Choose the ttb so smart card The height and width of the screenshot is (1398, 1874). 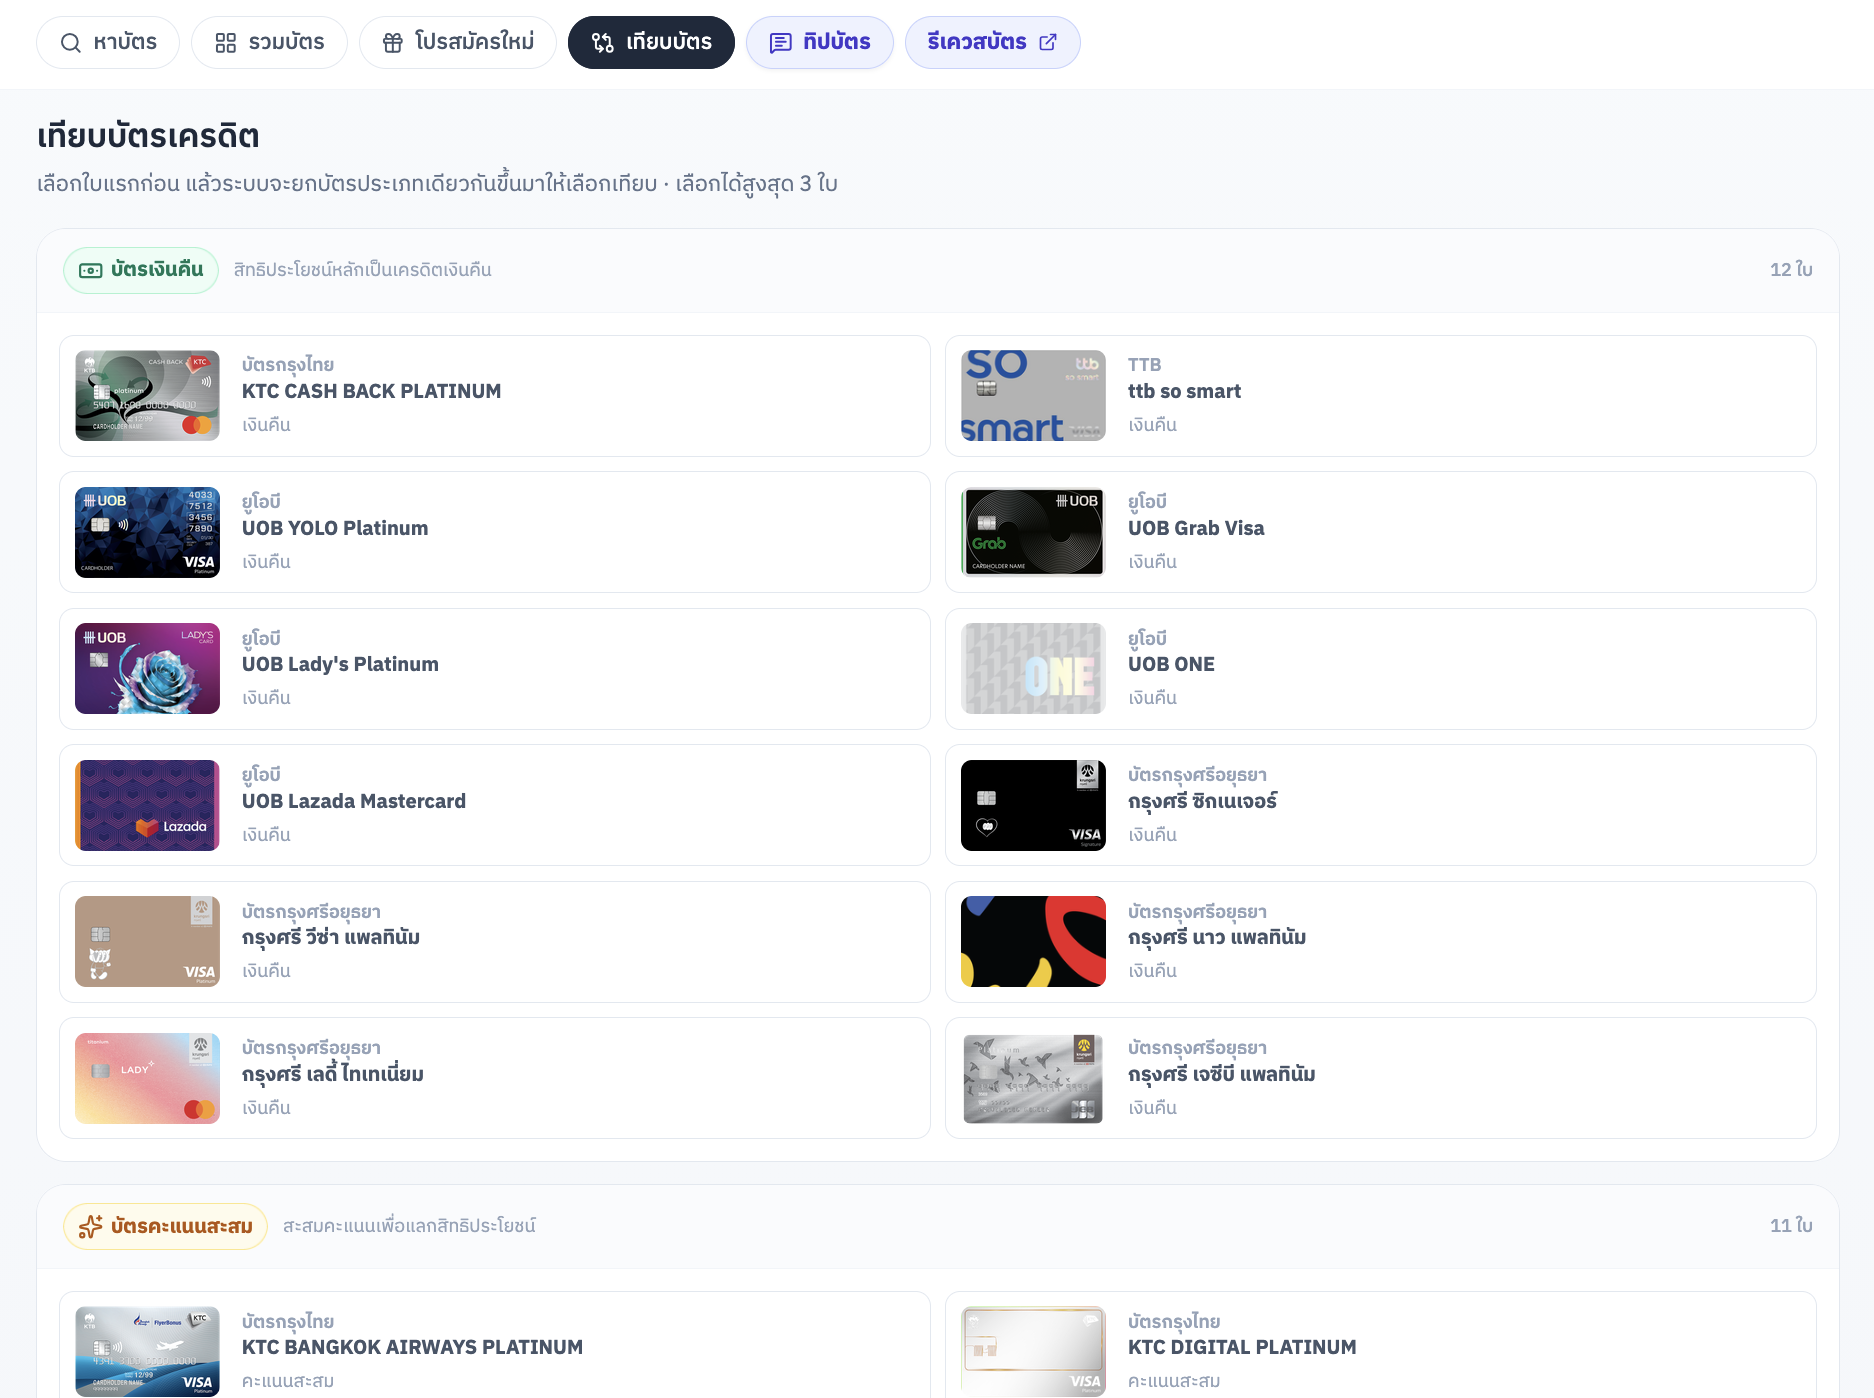coord(1381,396)
